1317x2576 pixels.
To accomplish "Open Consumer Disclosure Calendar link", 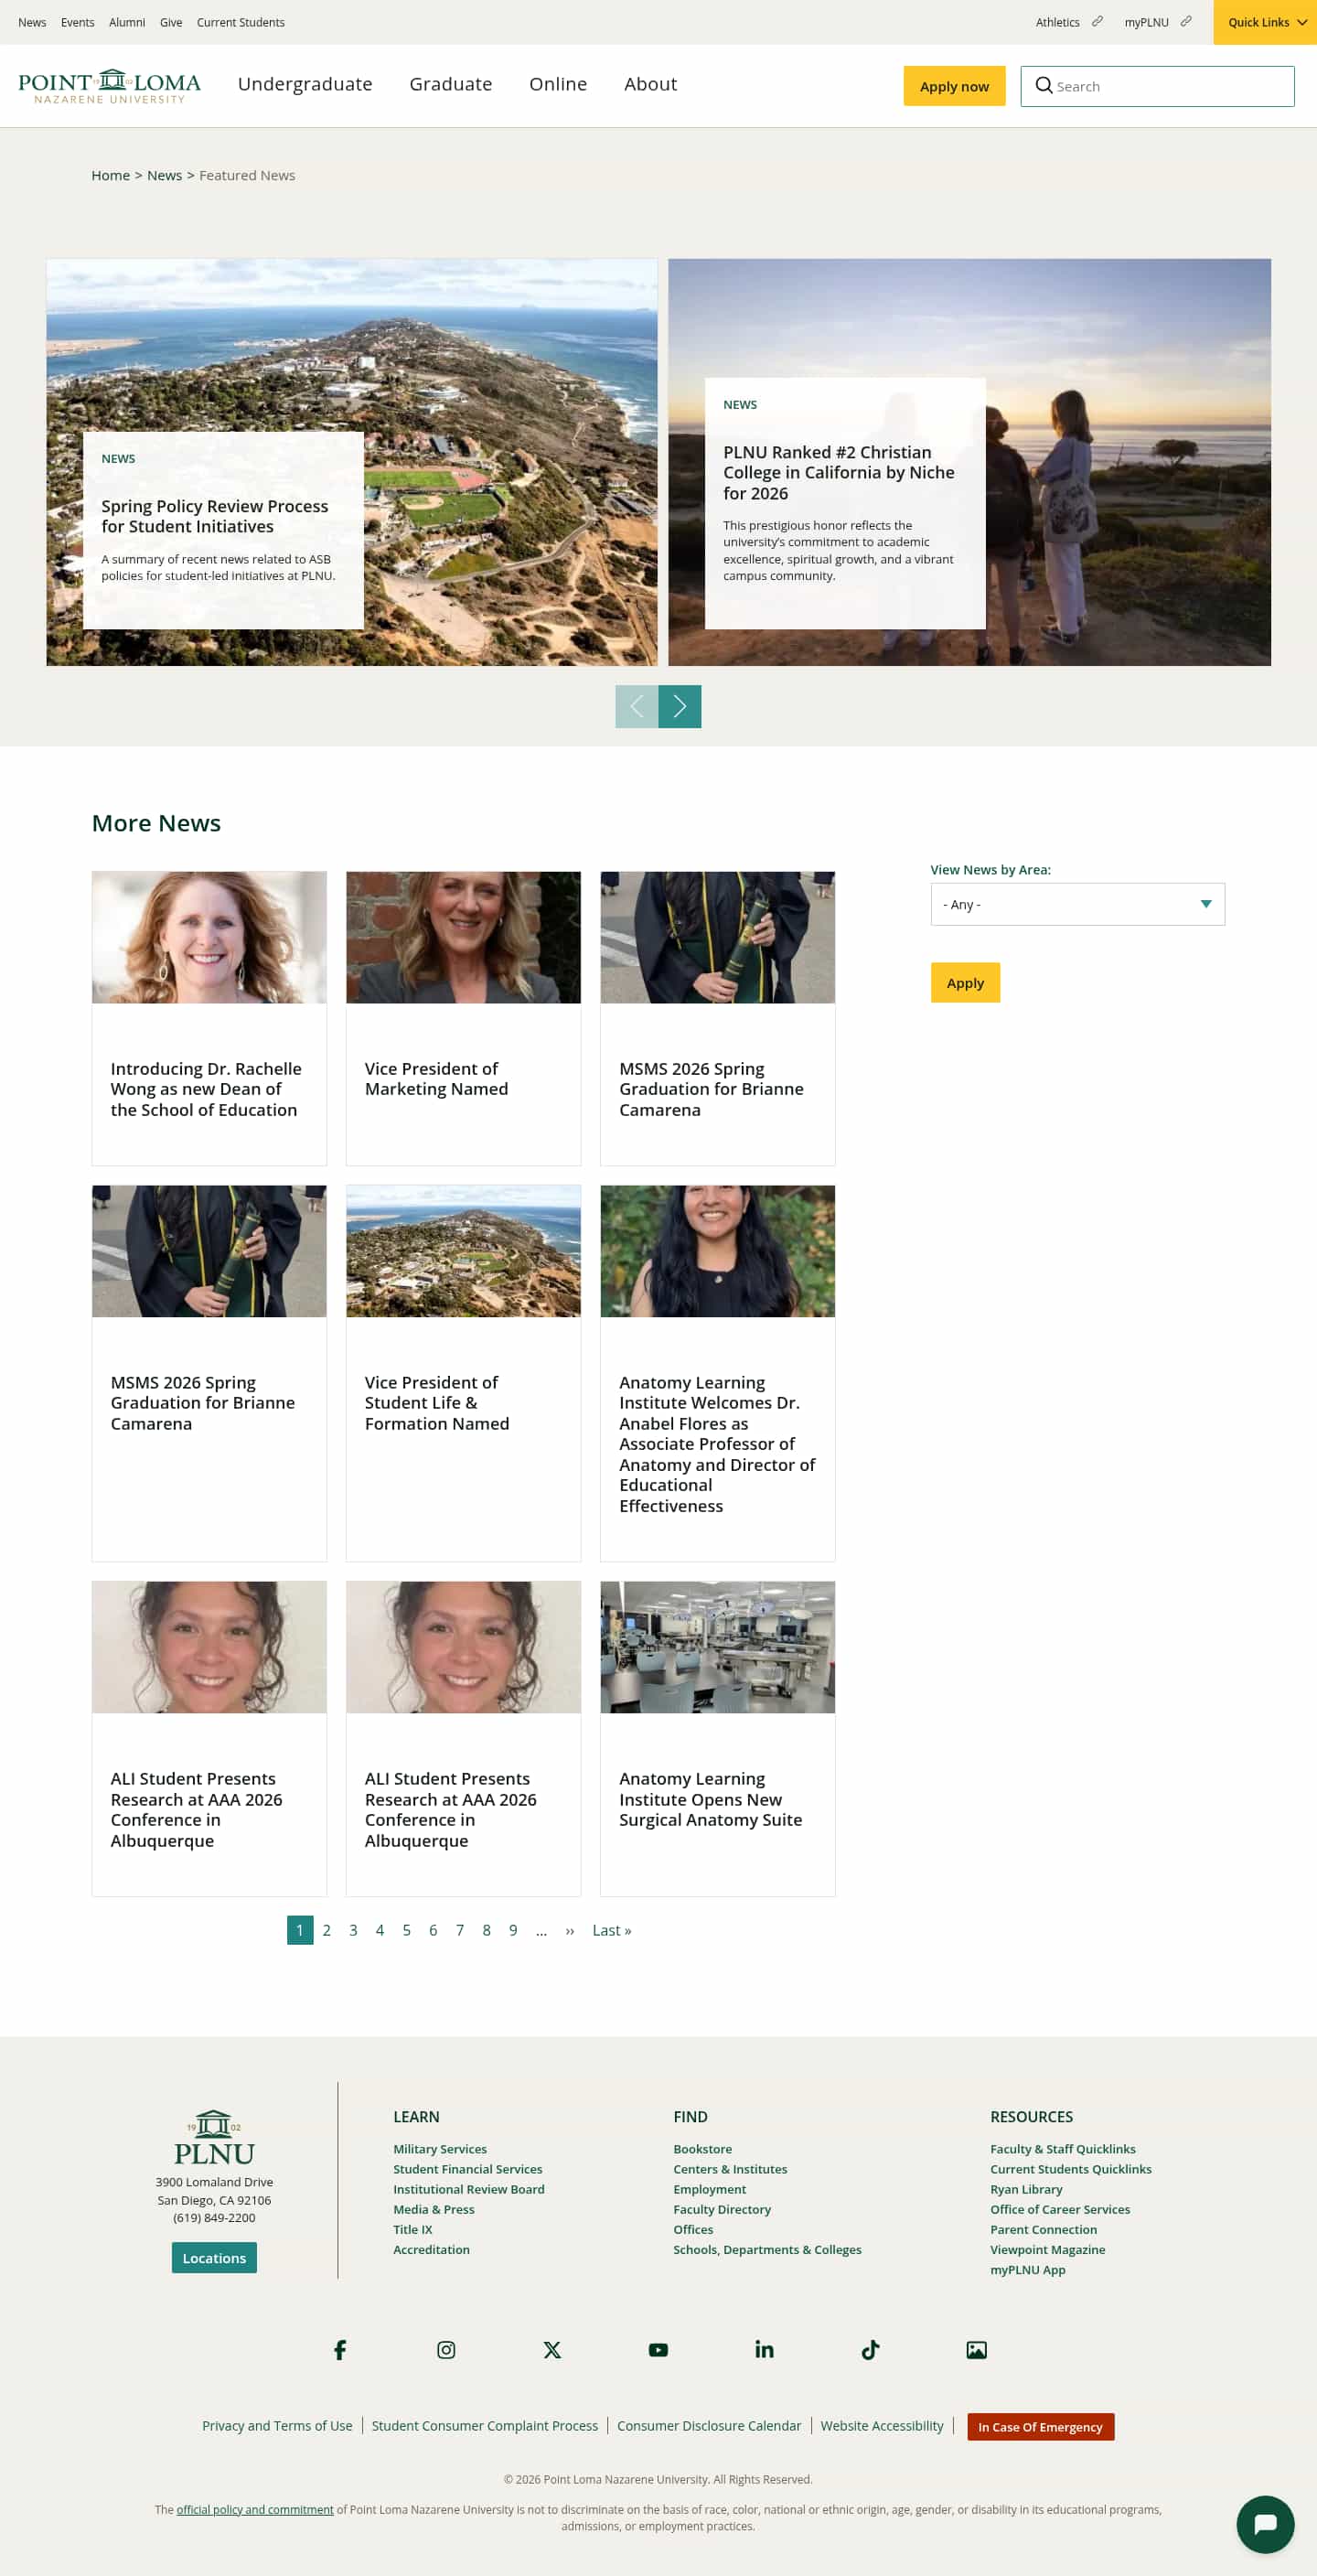I will point(709,2425).
